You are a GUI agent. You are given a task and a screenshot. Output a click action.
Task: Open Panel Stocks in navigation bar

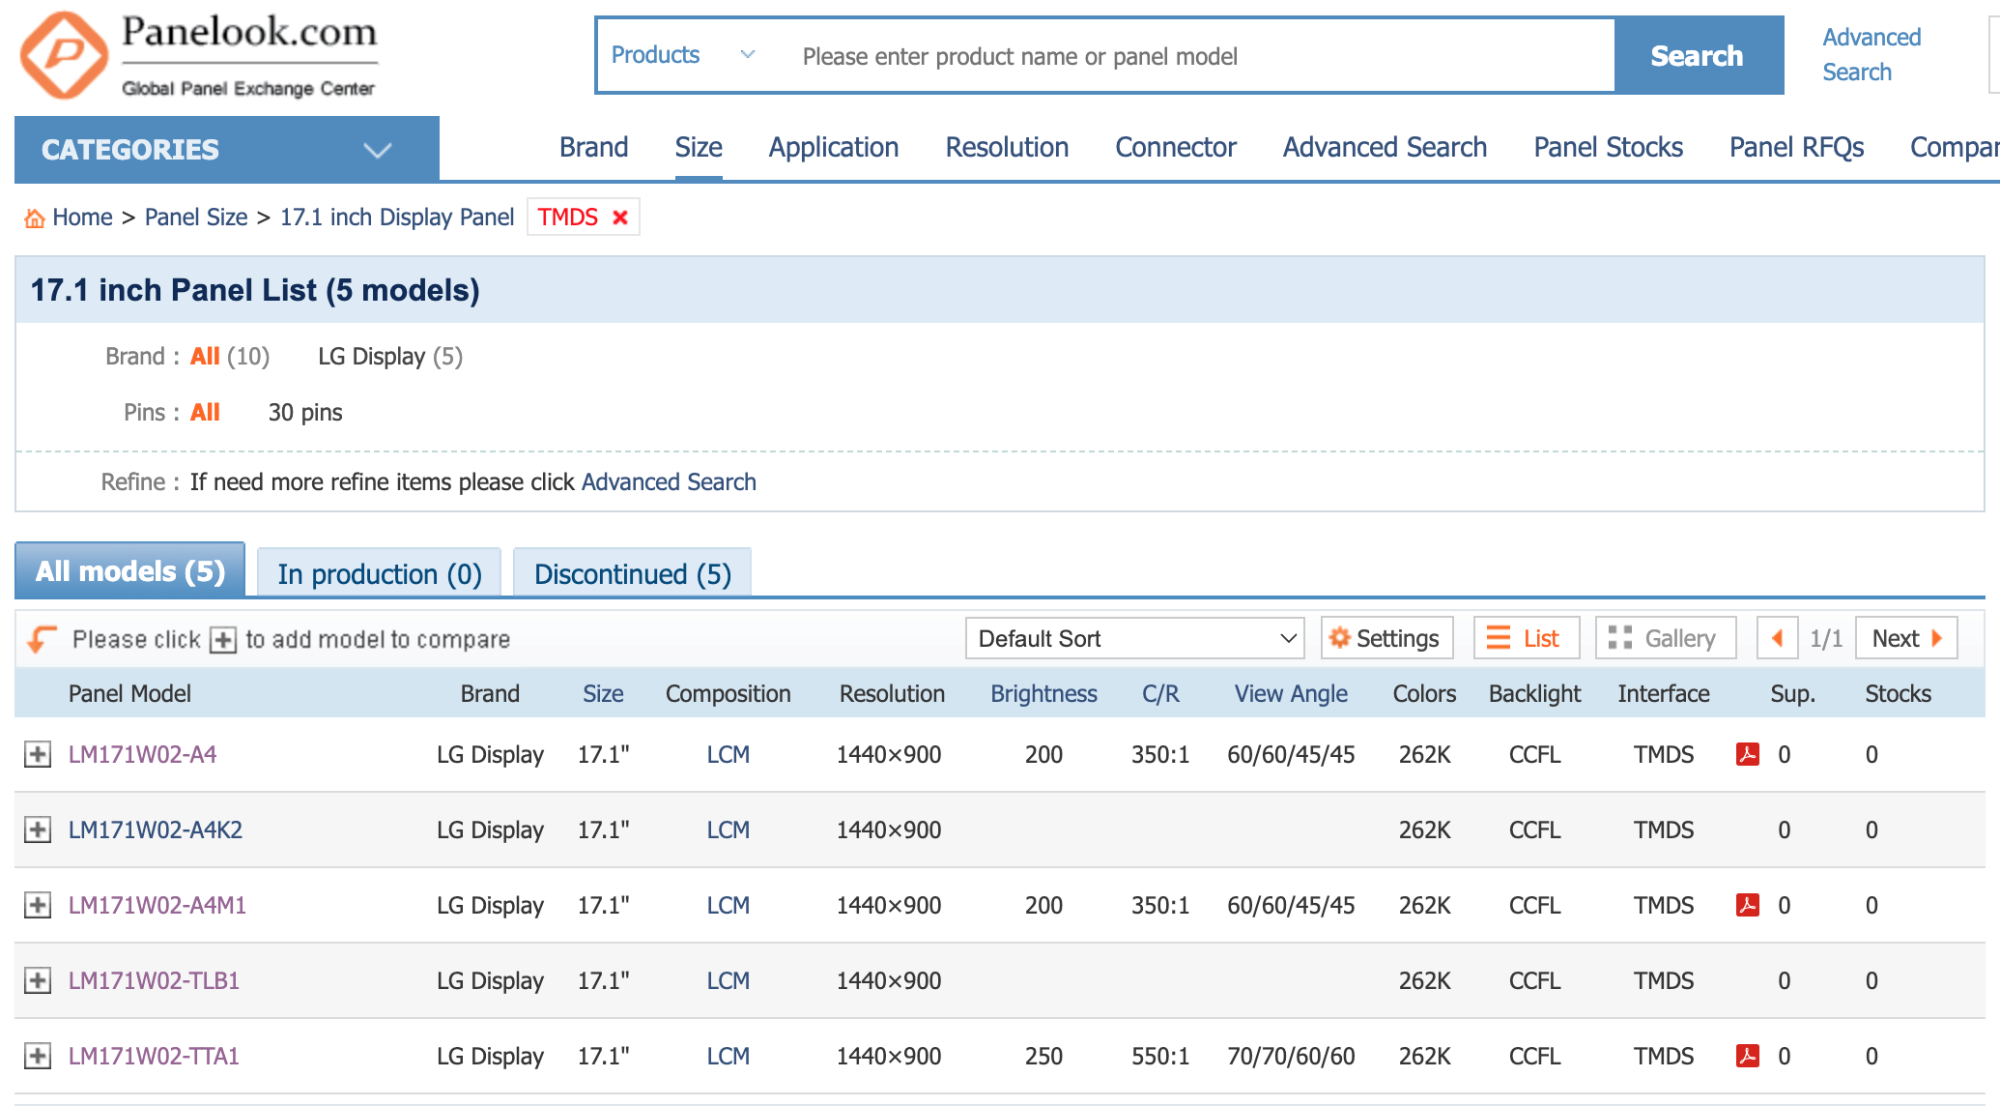[1608, 148]
